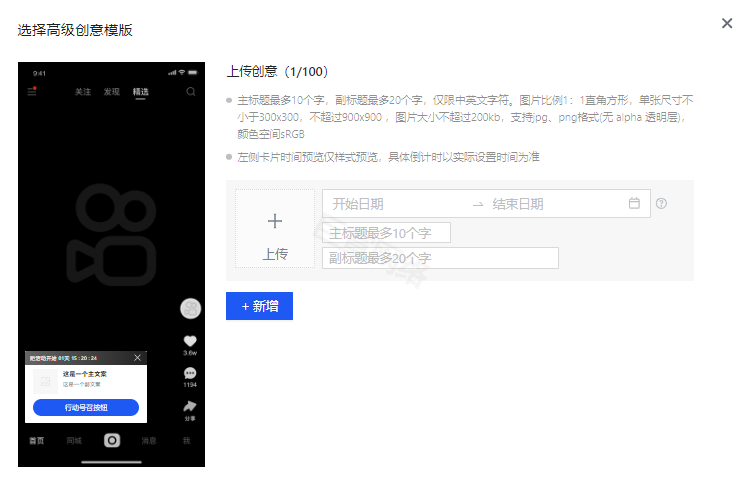Click the 结束日期 end date field
743x502 pixels.
coord(518,204)
